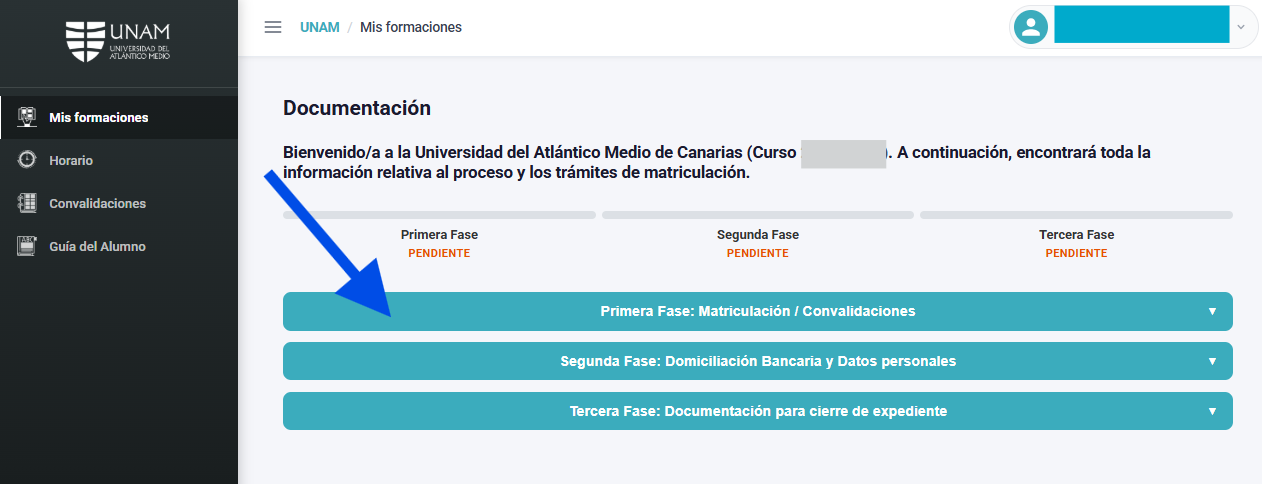
Task: Expand the user account dropdown chevron
Action: click(1241, 27)
